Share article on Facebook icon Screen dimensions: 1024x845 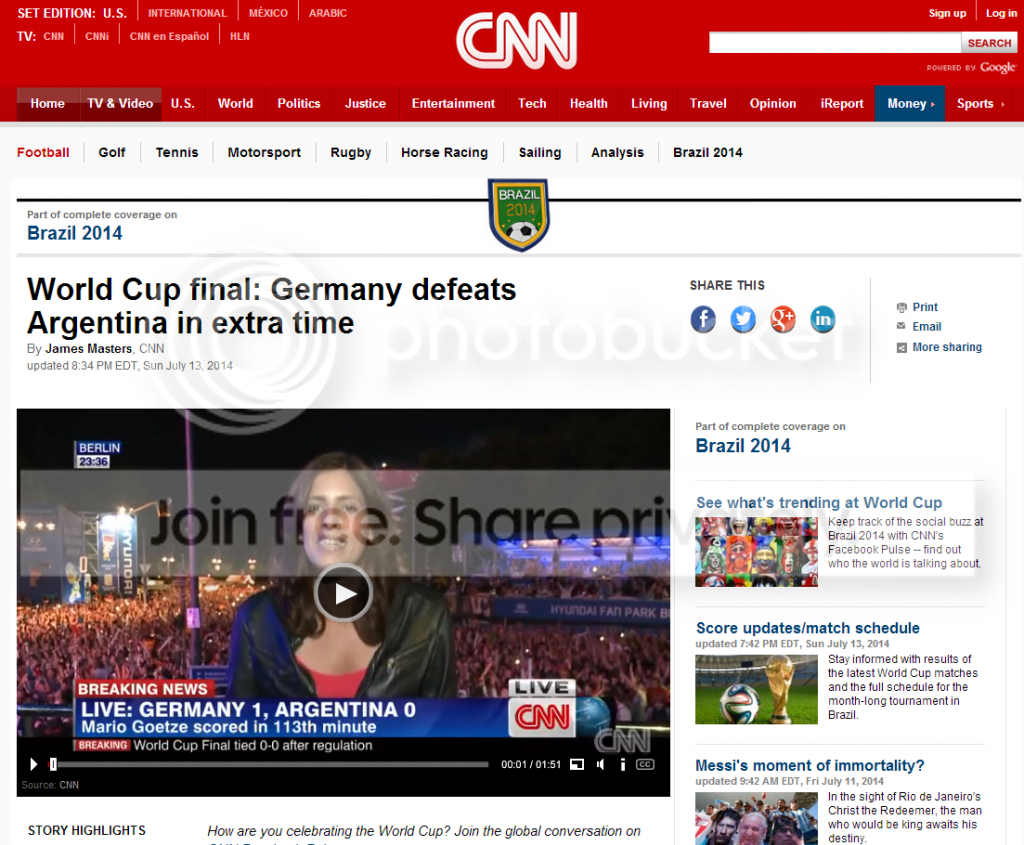(703, 319)
